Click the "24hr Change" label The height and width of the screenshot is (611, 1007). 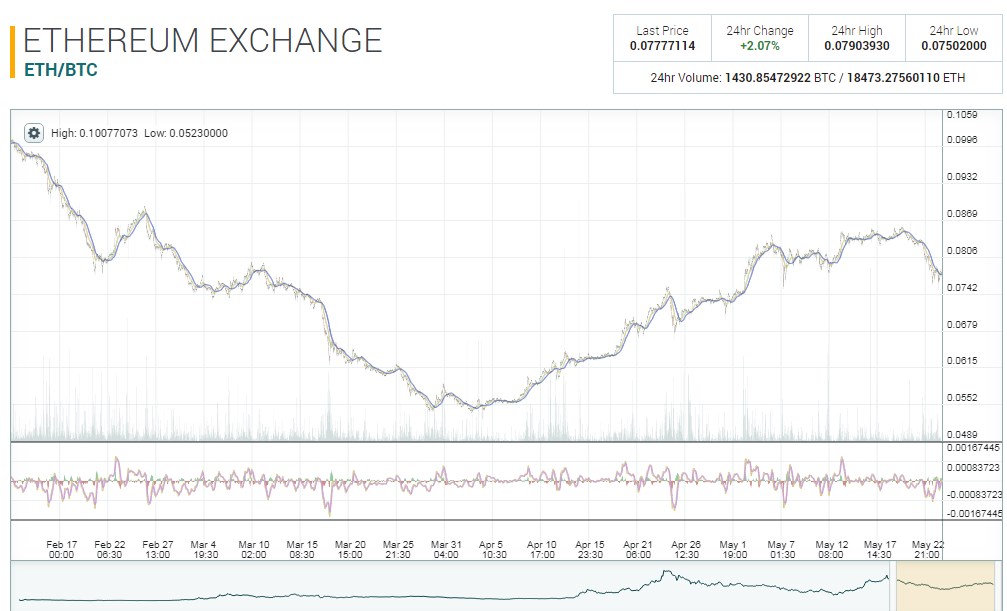pos(760,30)
